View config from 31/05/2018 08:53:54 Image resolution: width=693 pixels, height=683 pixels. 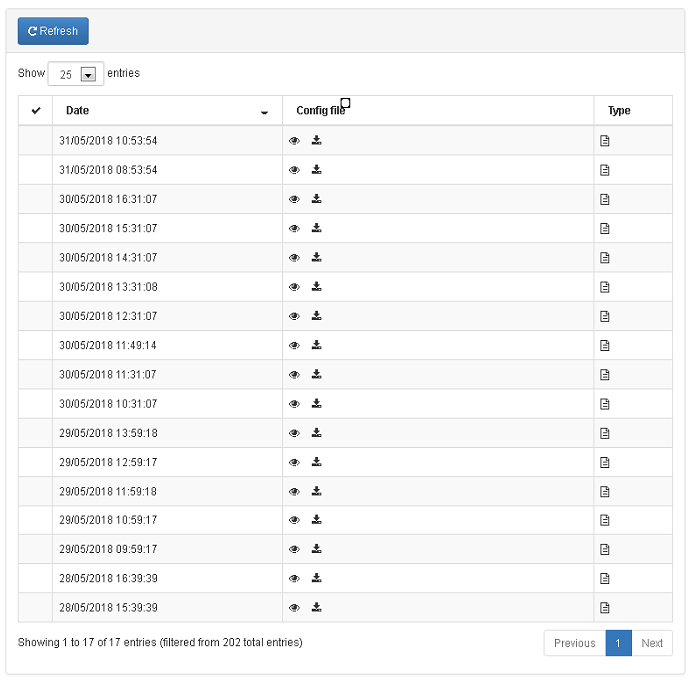coord(294,170)
